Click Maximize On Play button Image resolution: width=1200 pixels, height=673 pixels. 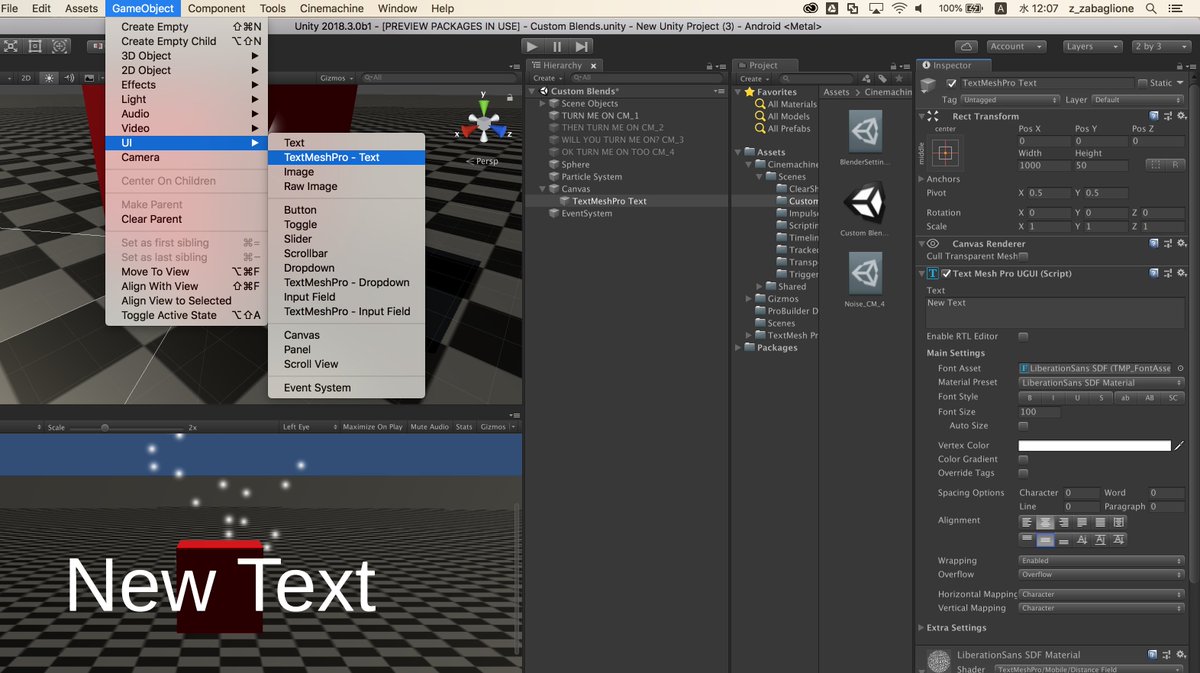point(372,427)
